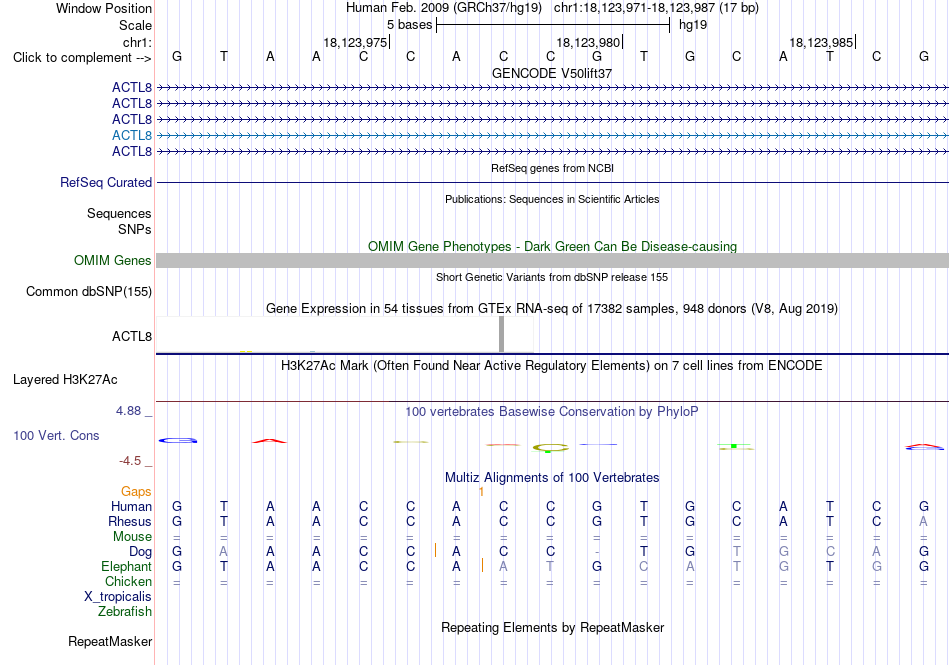
Task: Click the 18,123,980 position marker
Action: coord(588,42)
